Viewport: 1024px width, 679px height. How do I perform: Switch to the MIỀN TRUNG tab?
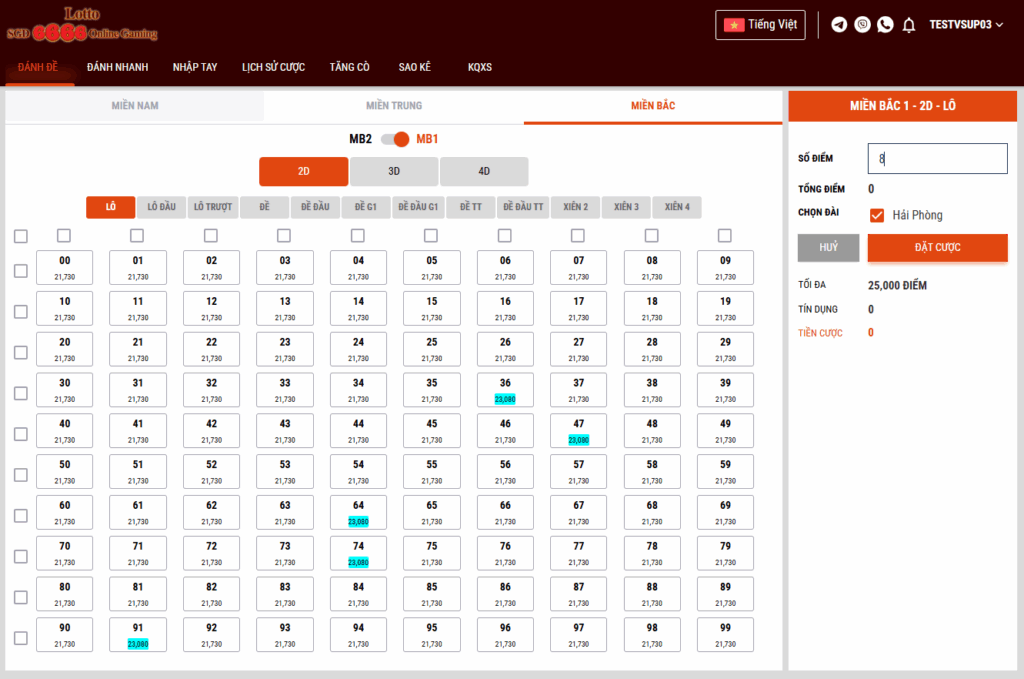(x=394, y=106)
